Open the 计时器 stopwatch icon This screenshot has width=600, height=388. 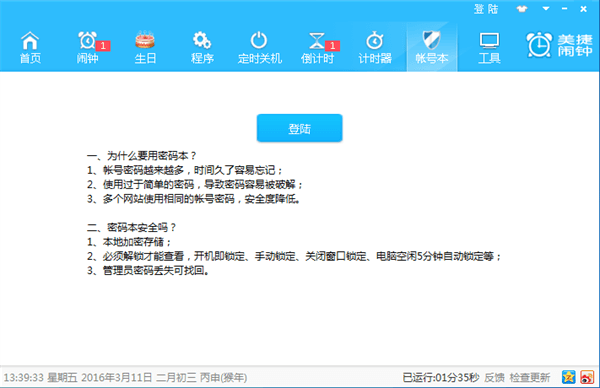(375, 47)
